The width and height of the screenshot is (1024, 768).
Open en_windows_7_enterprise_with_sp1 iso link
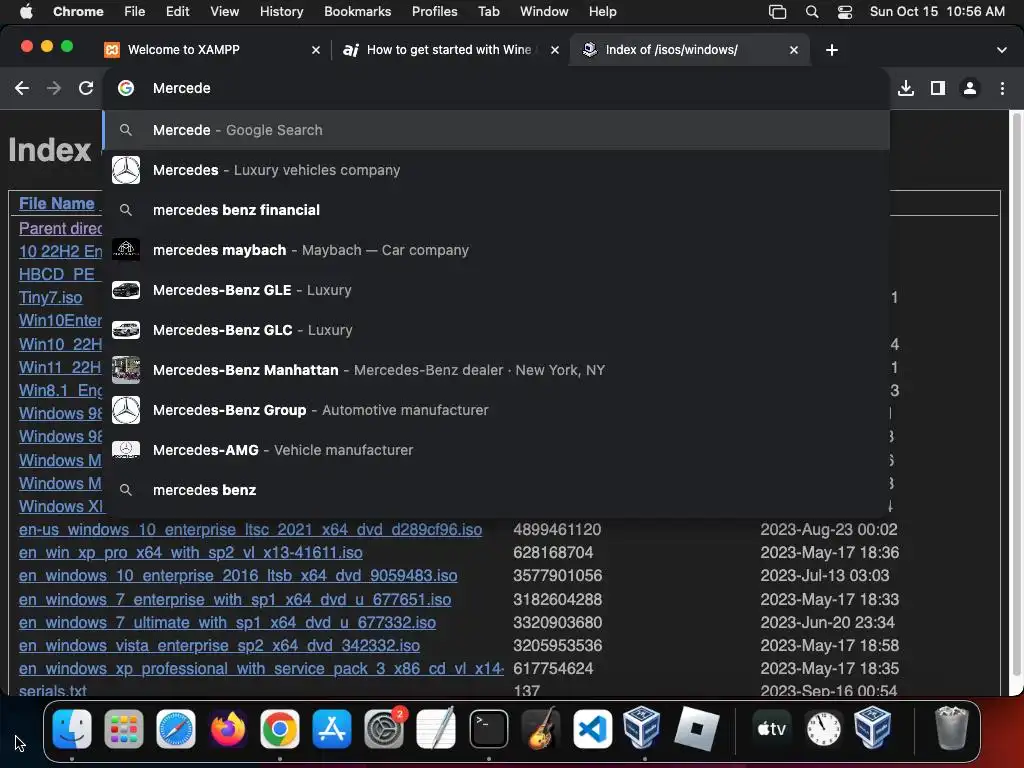(x=235, y=600)
